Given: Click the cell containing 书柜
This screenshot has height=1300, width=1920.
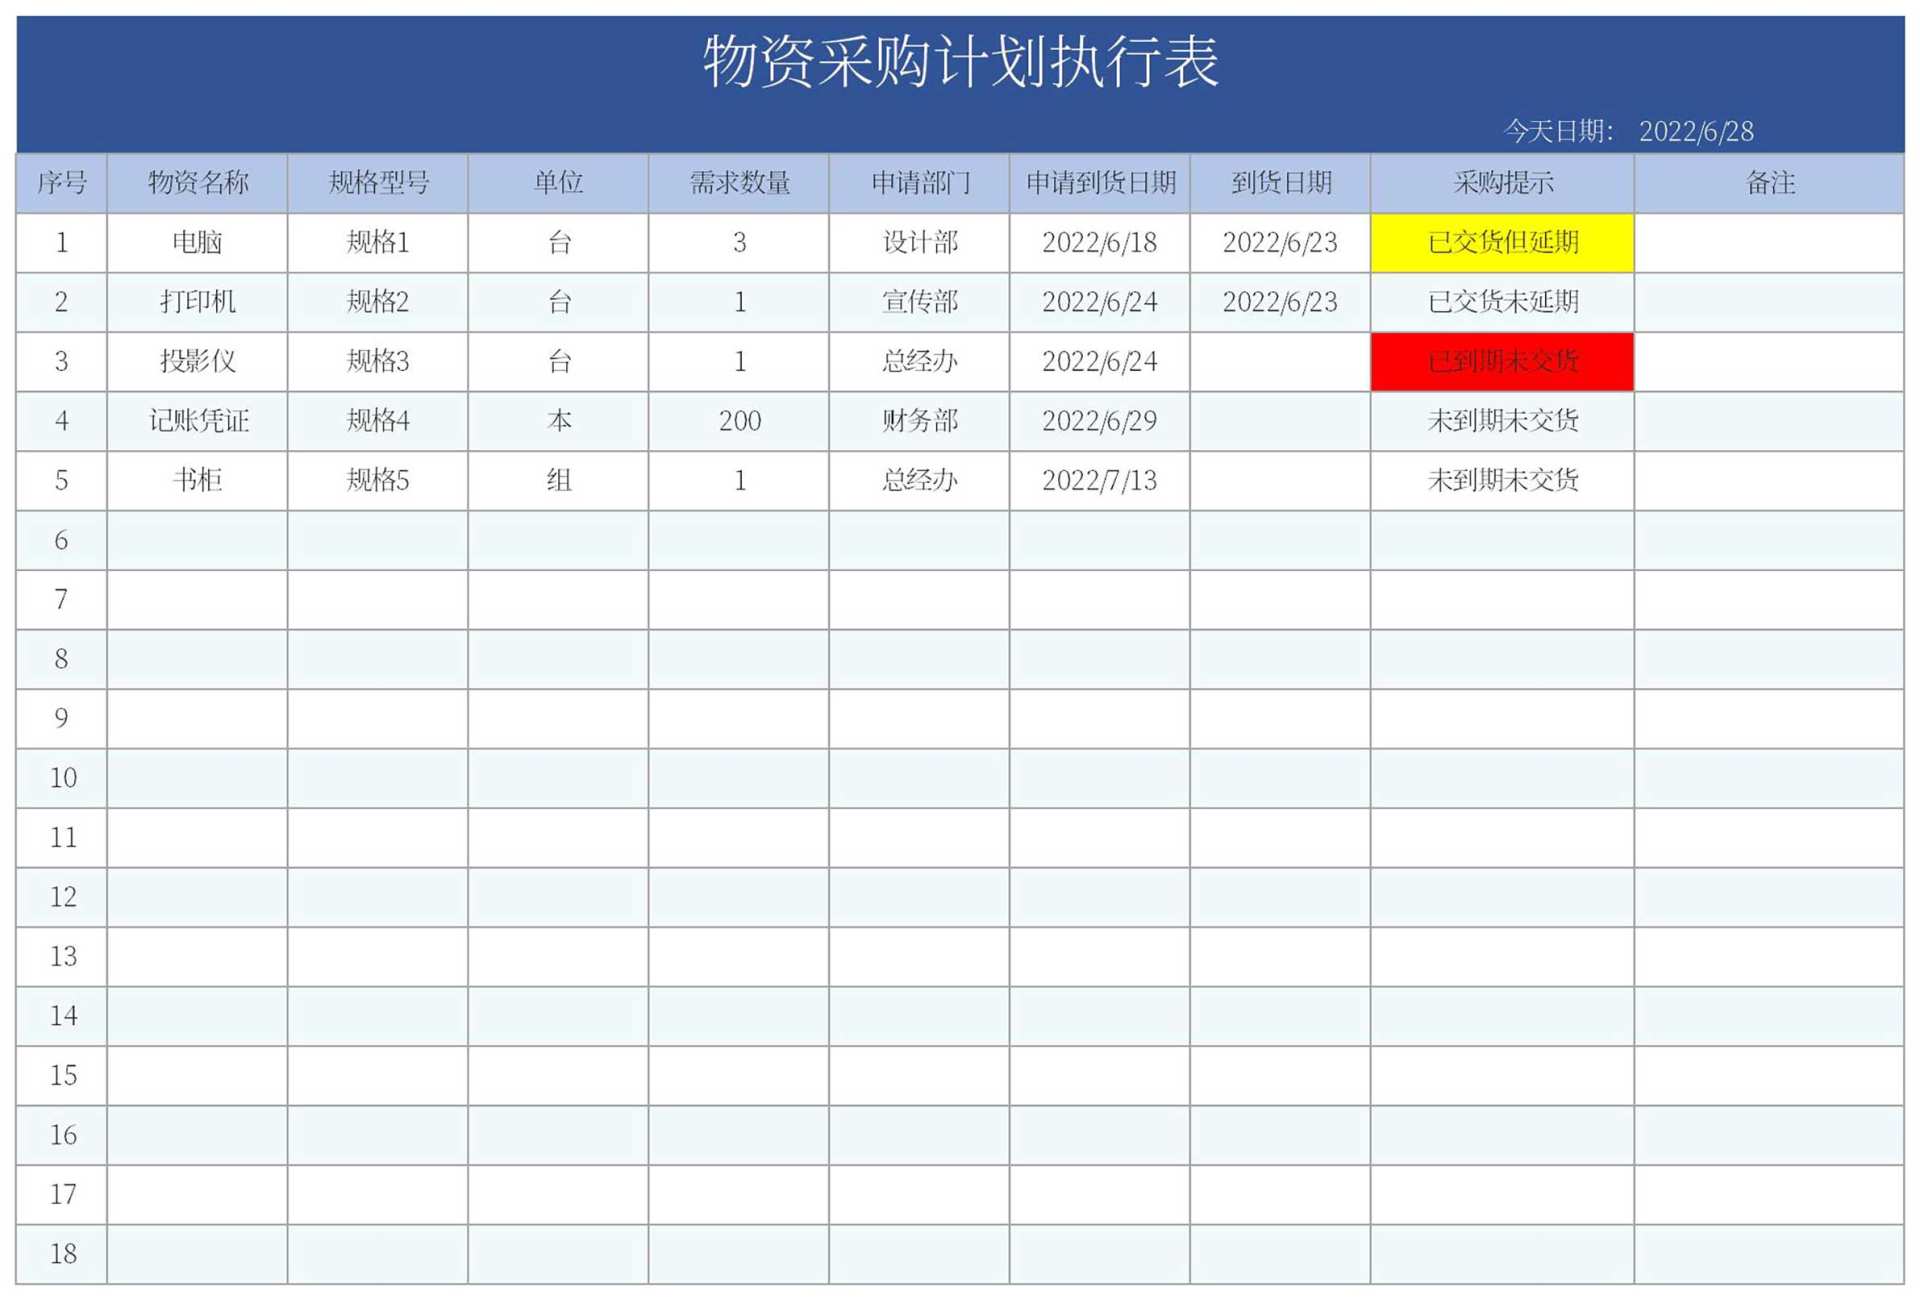Looking at the screenshot, I should pyautogui.click(x=197, y=481).
